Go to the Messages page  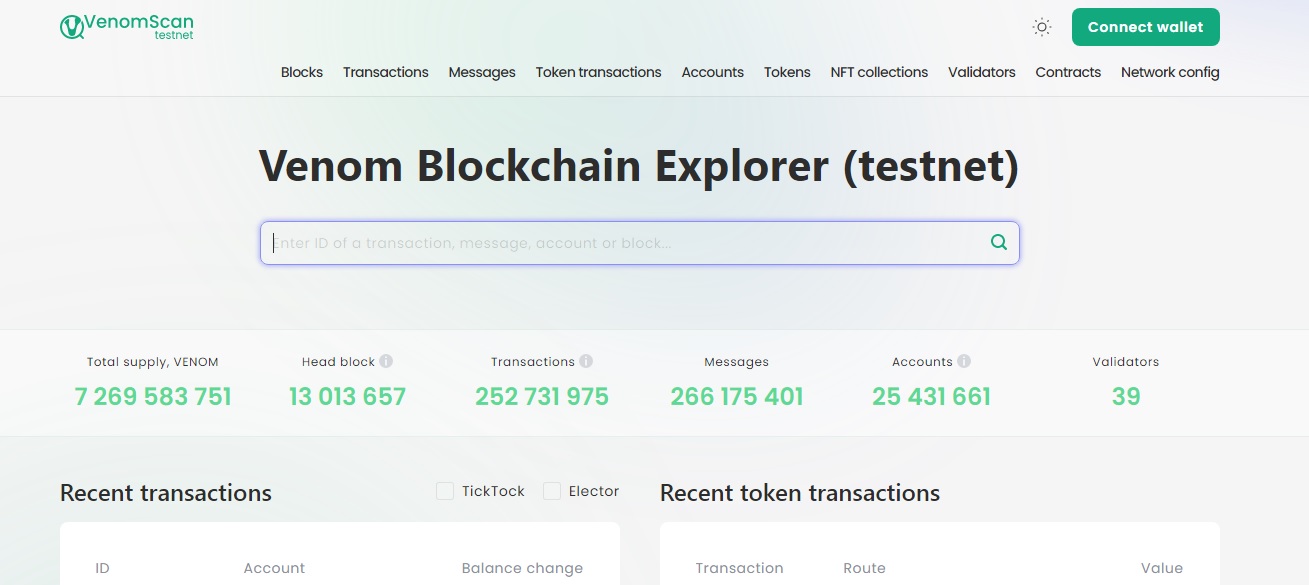pyautogui.click(x=482, y=72)
